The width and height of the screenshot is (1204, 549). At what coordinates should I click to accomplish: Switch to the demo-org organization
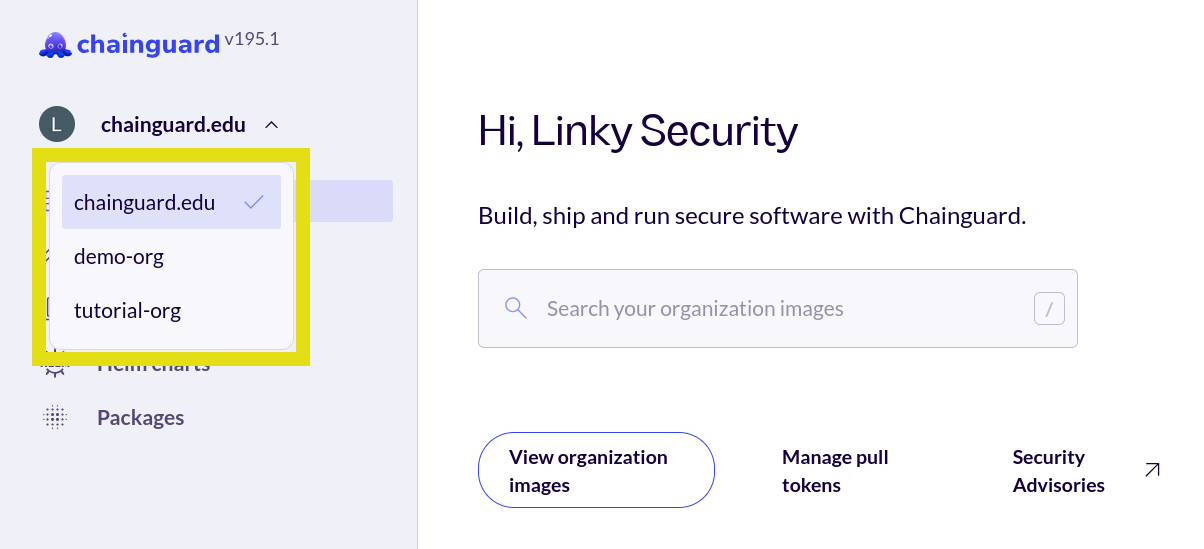pyautogui.click(x=119, y=257)
